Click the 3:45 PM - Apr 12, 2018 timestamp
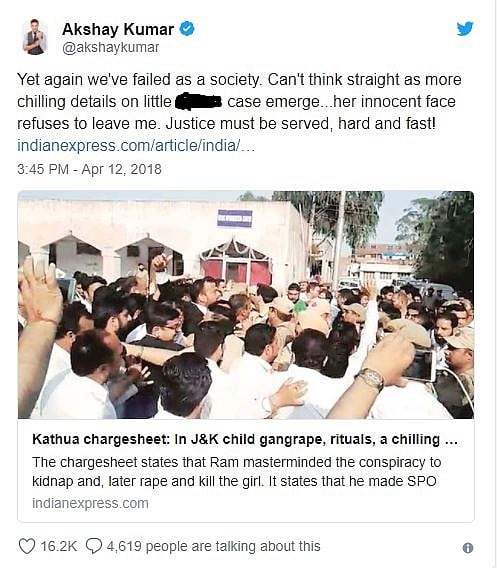This screenshot has height=568, width=497. point(89,169)
